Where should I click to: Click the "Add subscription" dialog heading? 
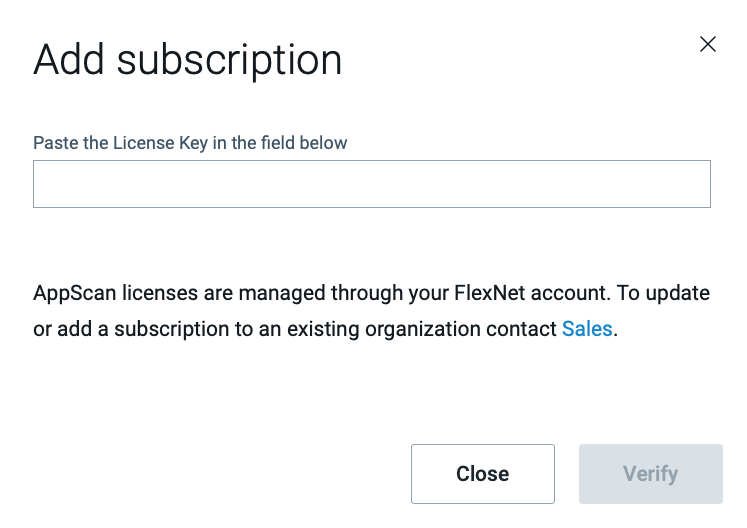188,60
